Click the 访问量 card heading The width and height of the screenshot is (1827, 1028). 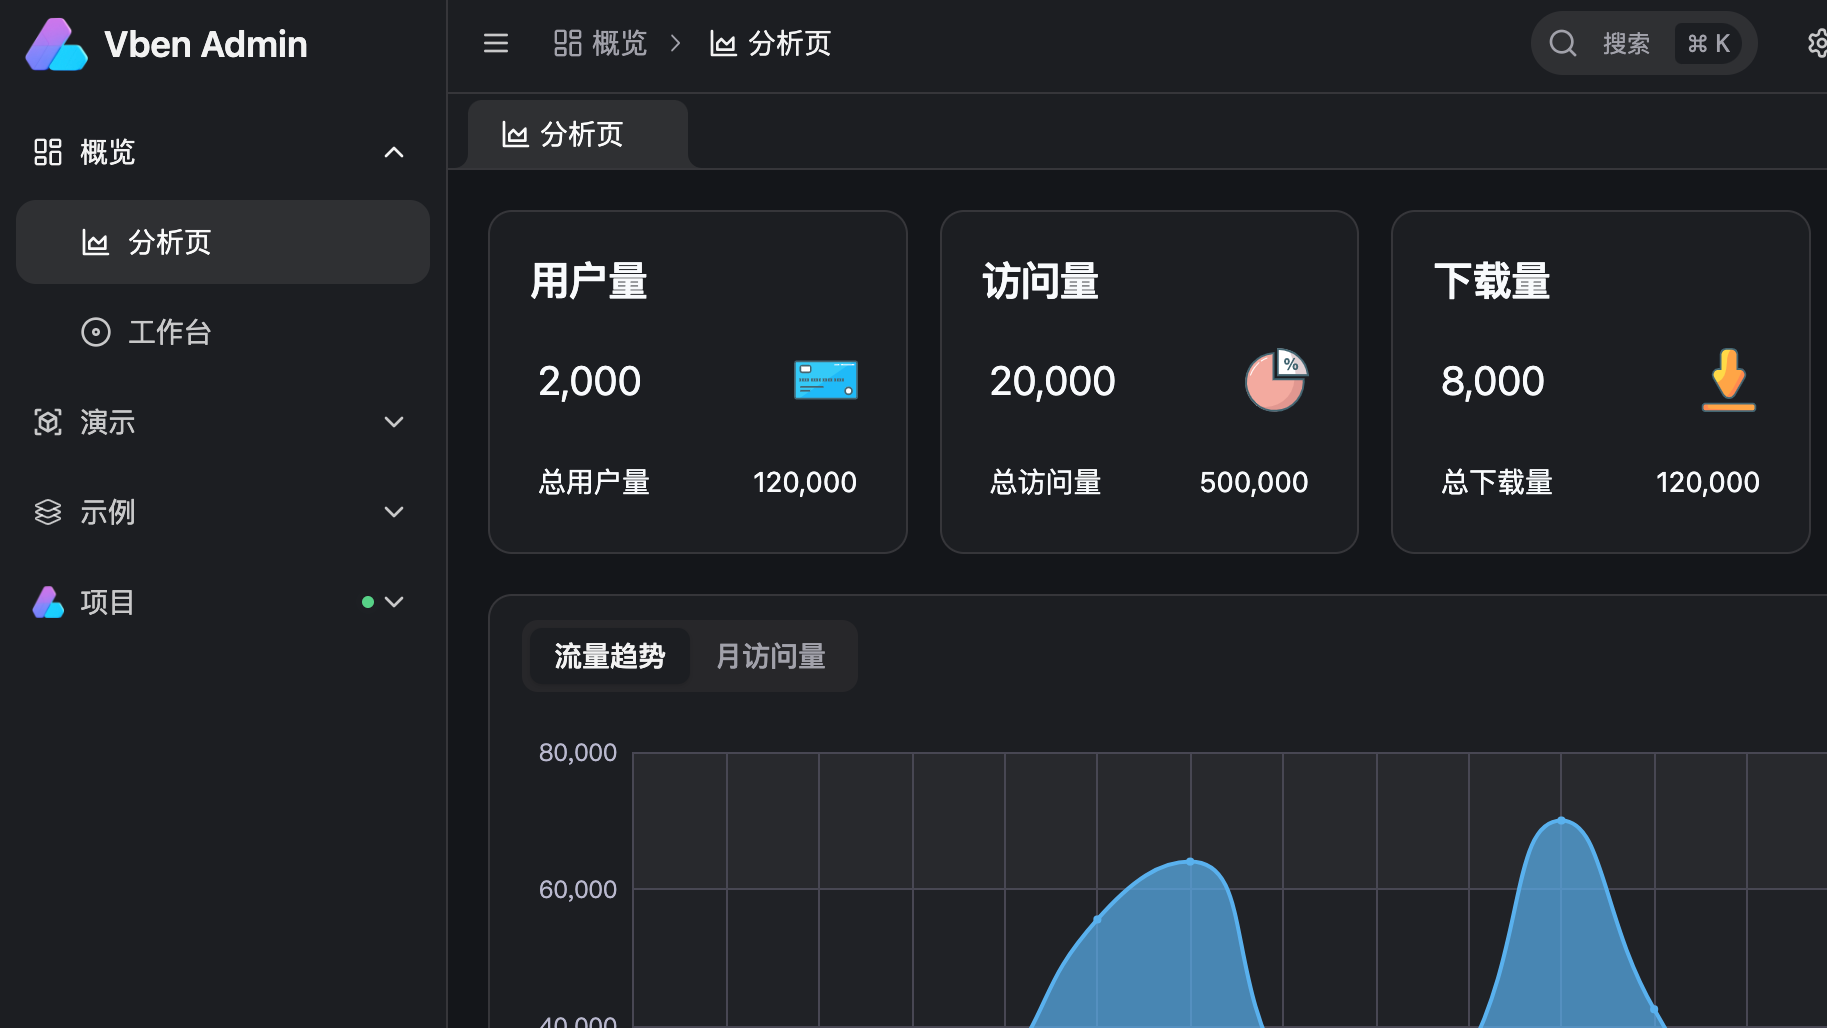click(1041, 281)
